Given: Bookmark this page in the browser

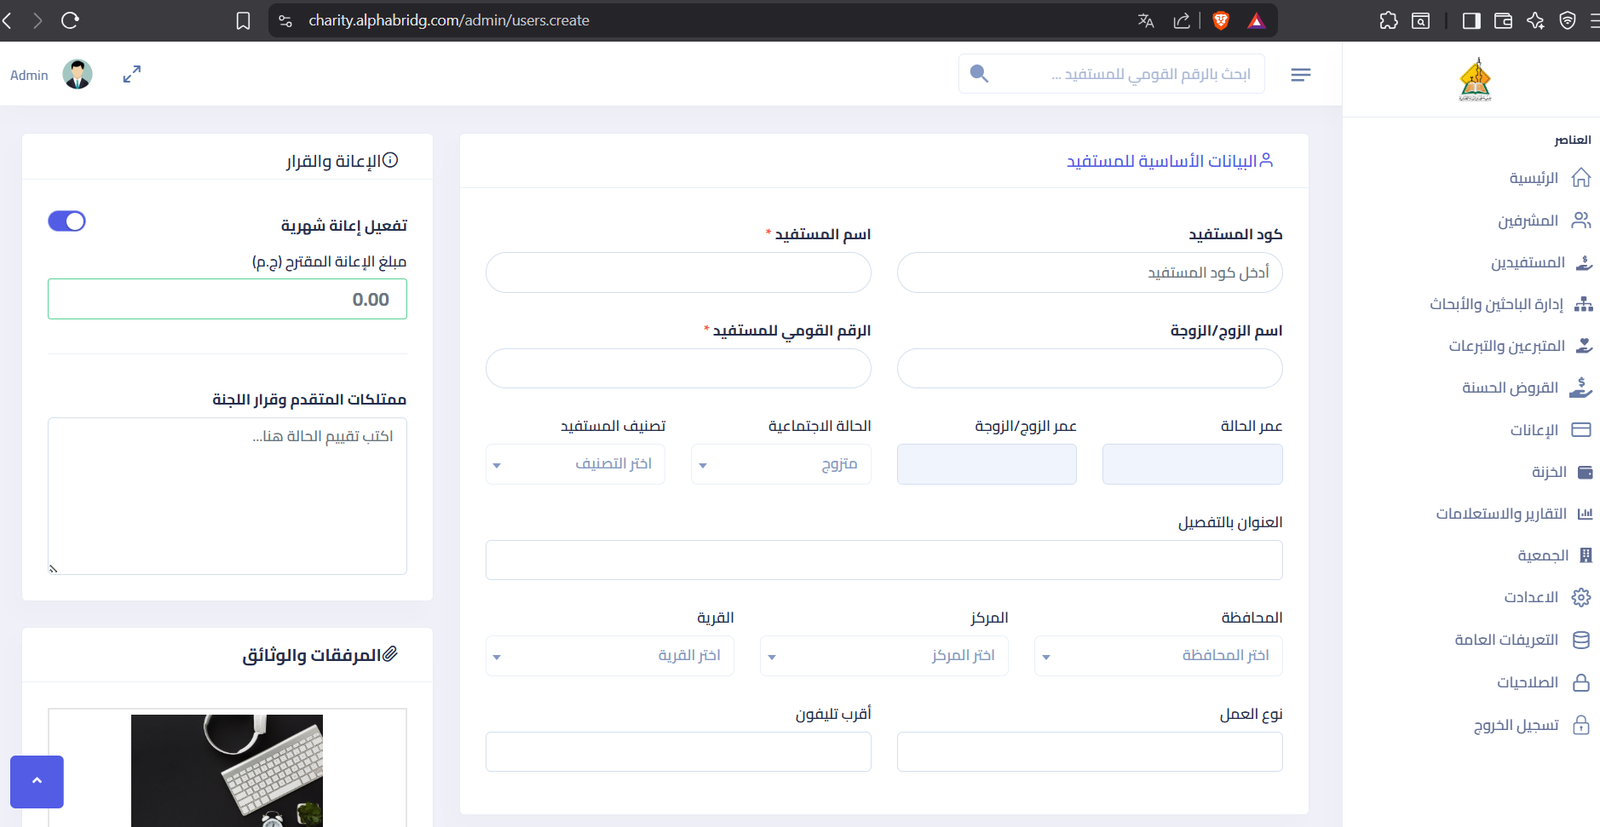Looking at the screenshot, I should click(x=243, y=20).
